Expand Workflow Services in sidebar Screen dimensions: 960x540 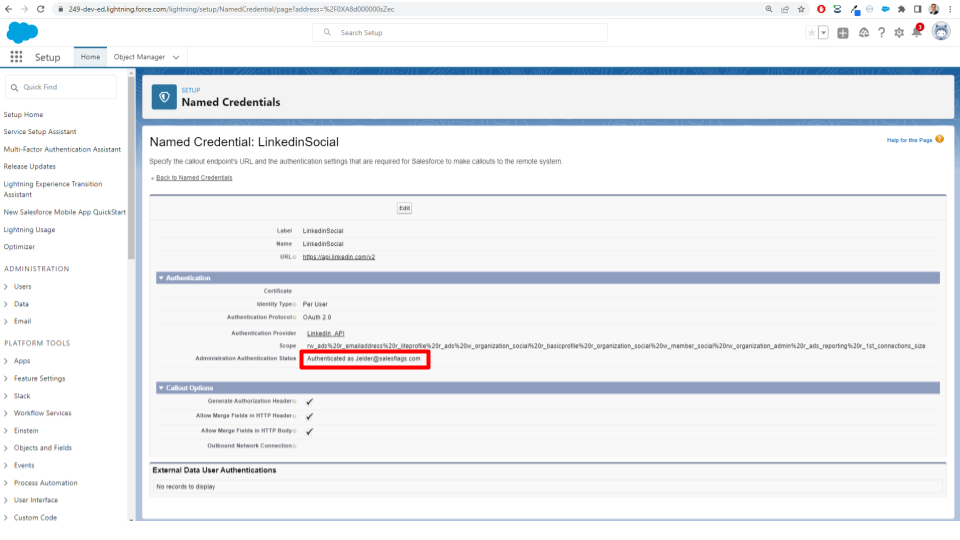[6, 413]
